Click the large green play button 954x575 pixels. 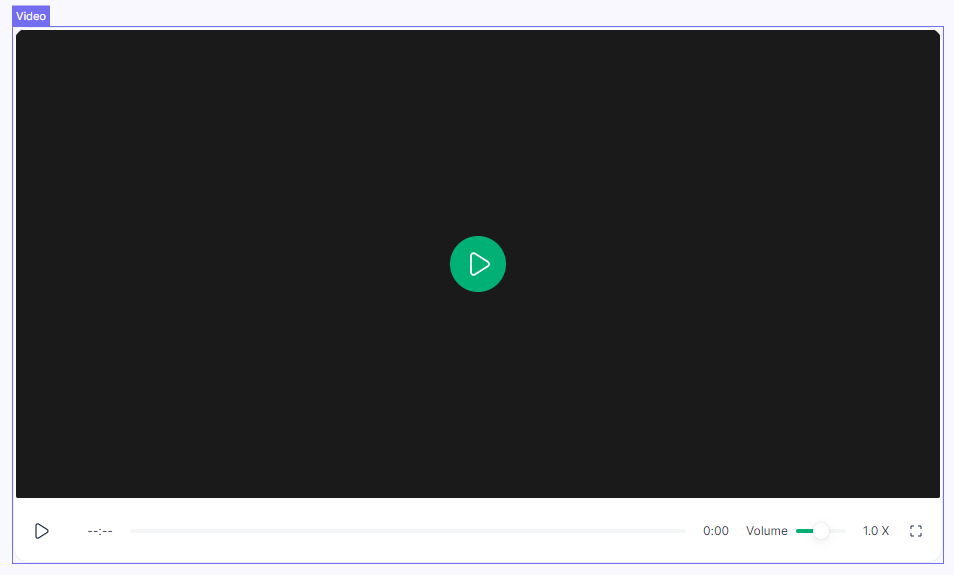pos(478,264)
